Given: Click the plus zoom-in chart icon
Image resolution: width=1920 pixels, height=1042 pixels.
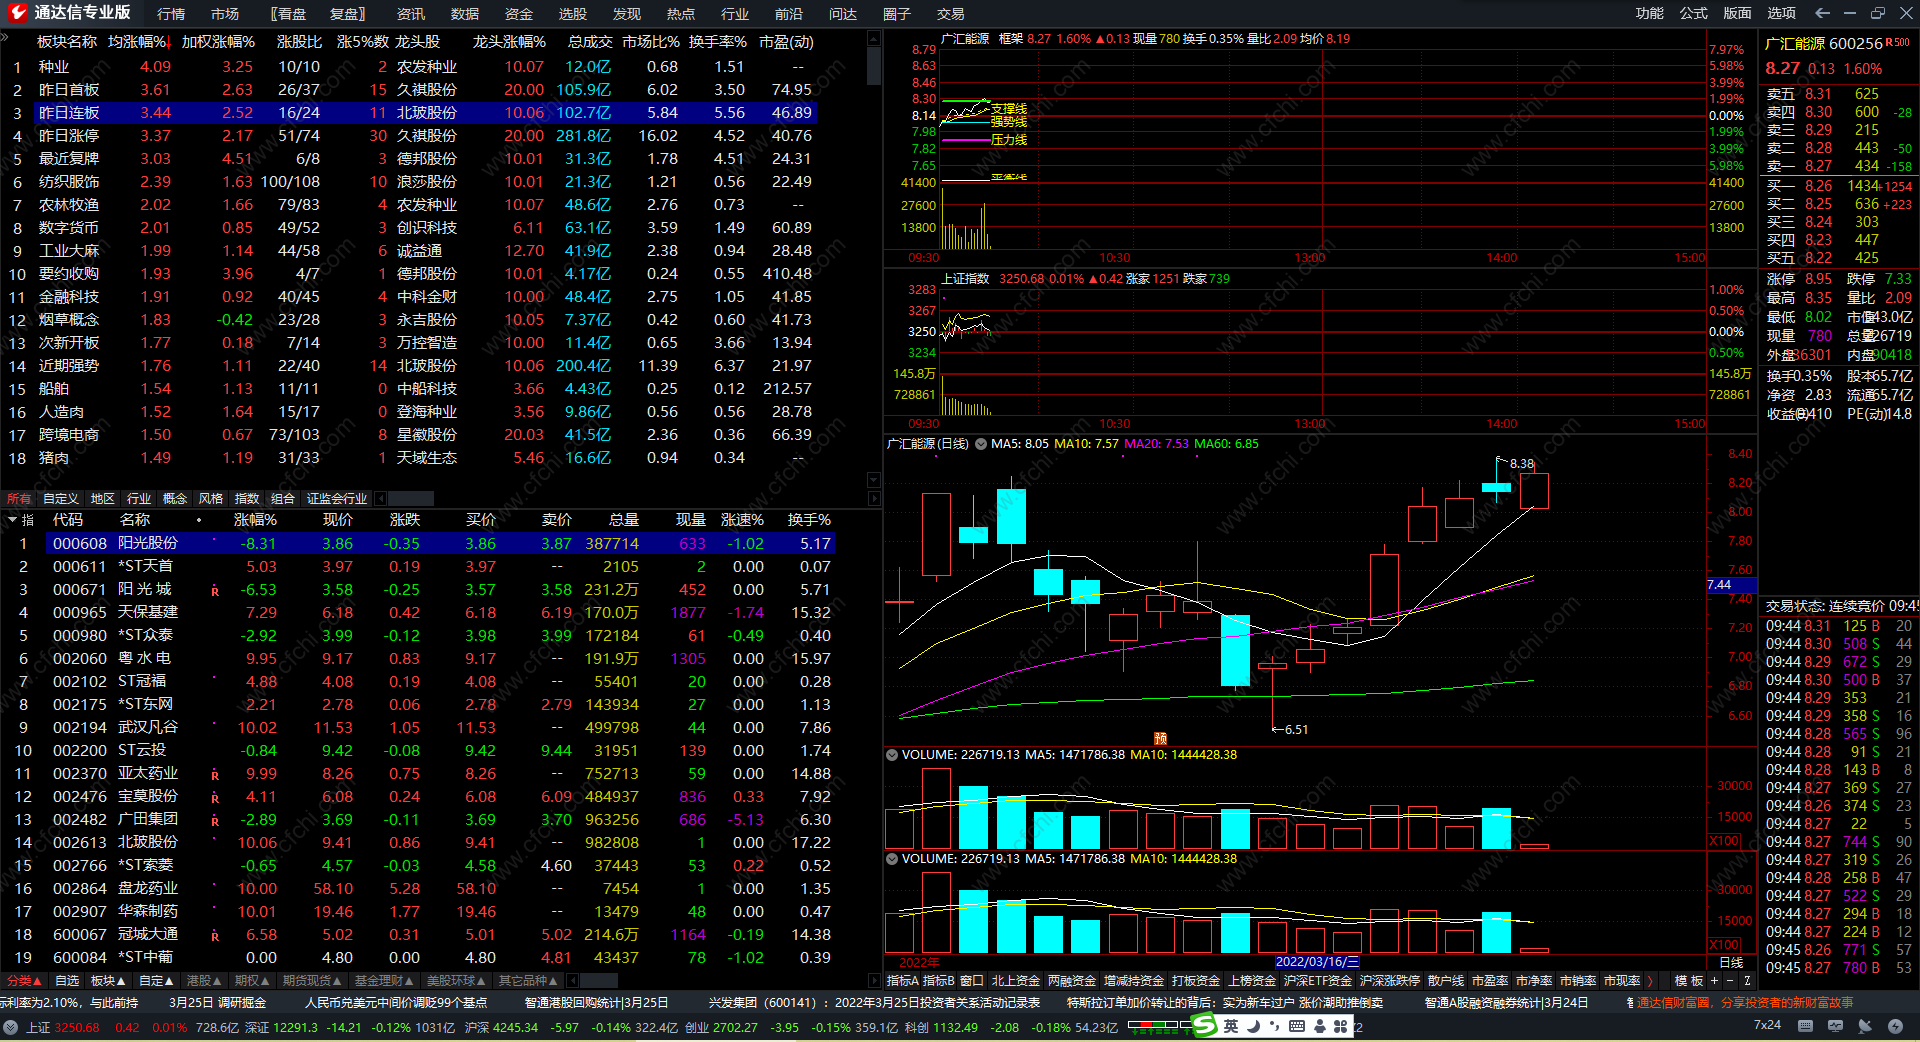Looking at the screenshot, I should click(1714, 981).
